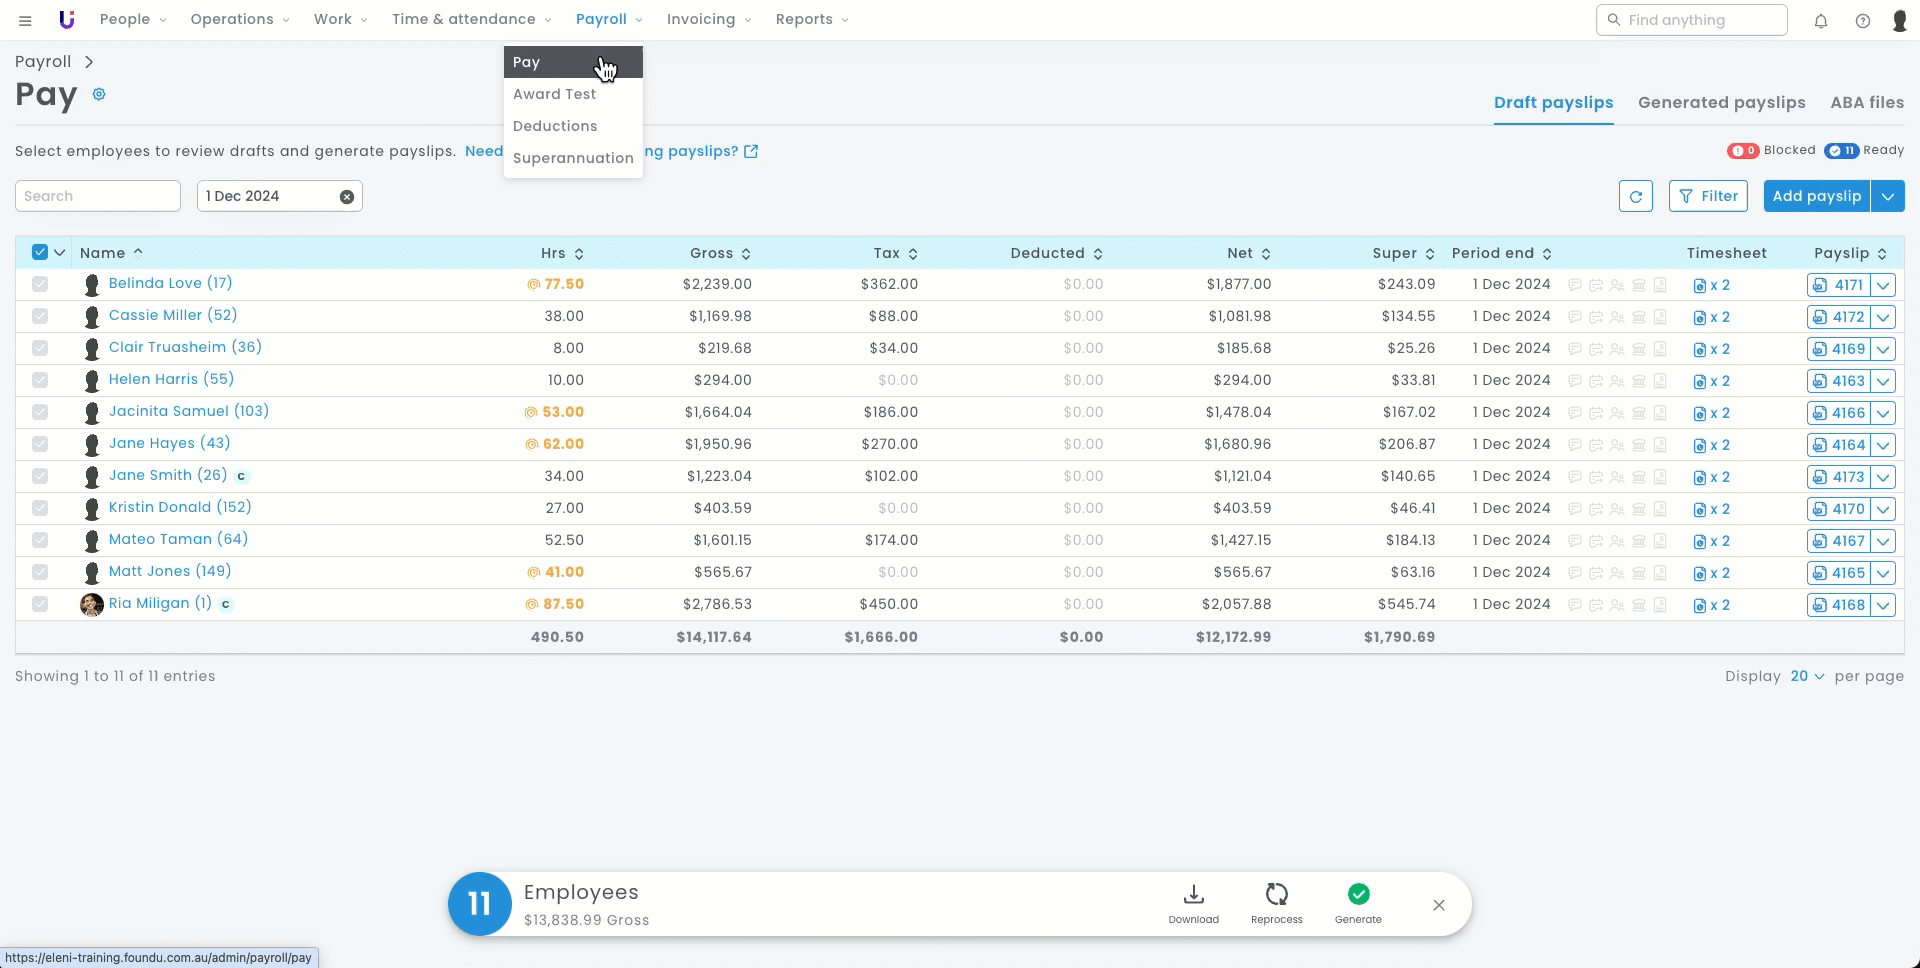Image resolution: width=1920 pixels, height=968 pixels.
Task: Open the hamburger menu icon
Action: click(25, 20)
